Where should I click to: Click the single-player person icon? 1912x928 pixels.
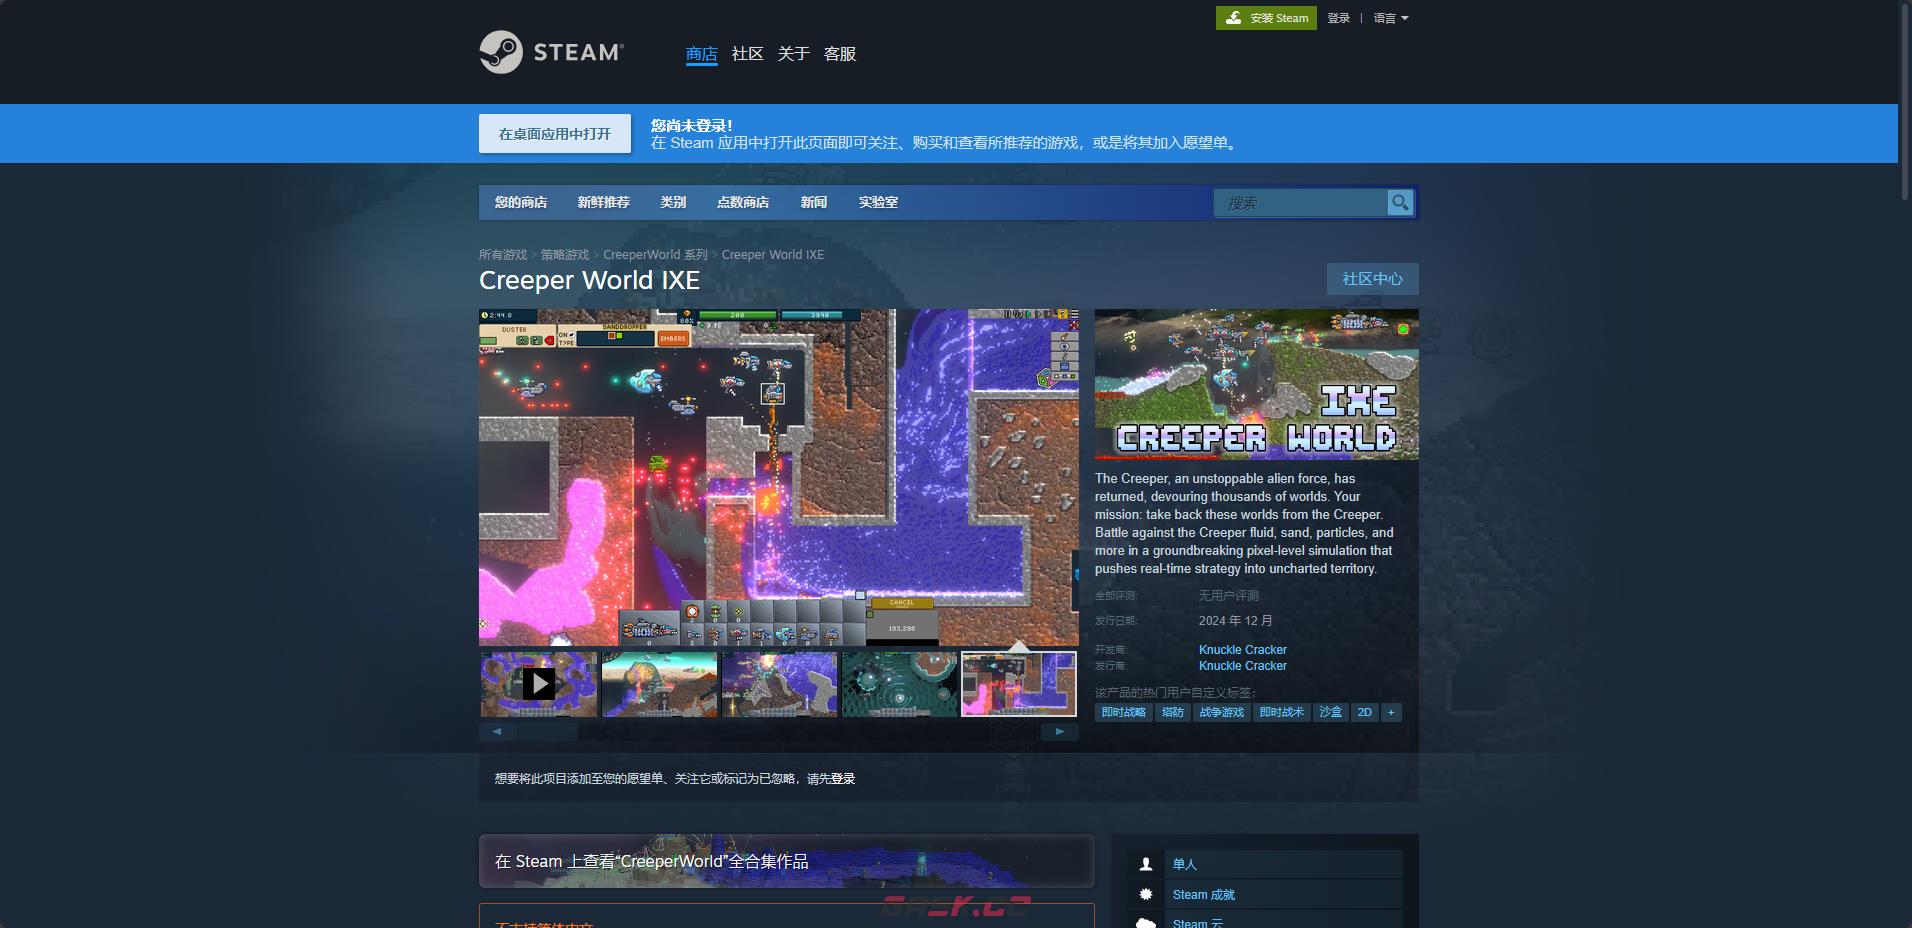click(x=1146, y=864)
